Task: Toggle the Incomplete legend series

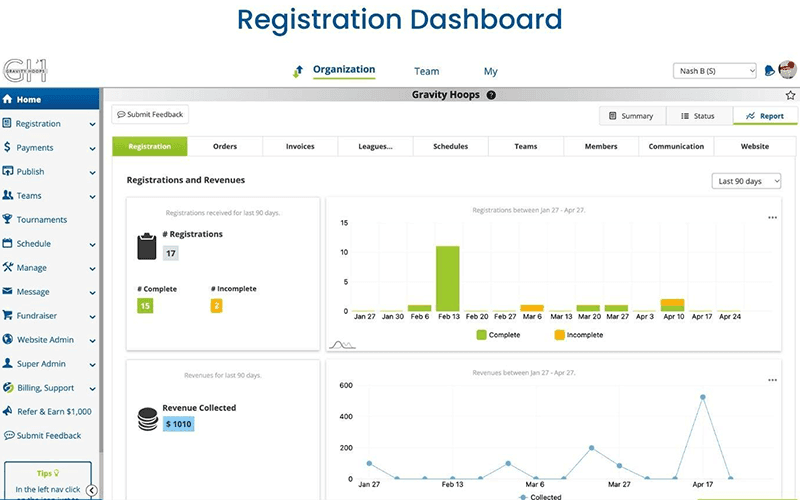Action: point(579,335)
